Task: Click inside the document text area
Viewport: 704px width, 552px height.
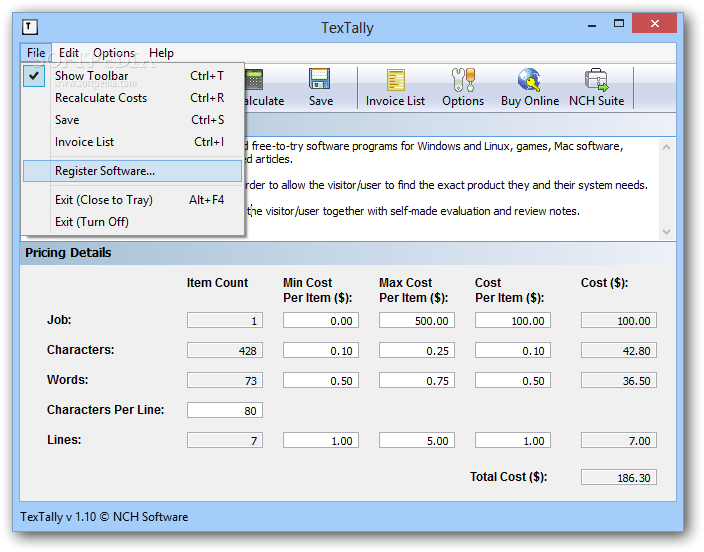Action: (451, 189)
